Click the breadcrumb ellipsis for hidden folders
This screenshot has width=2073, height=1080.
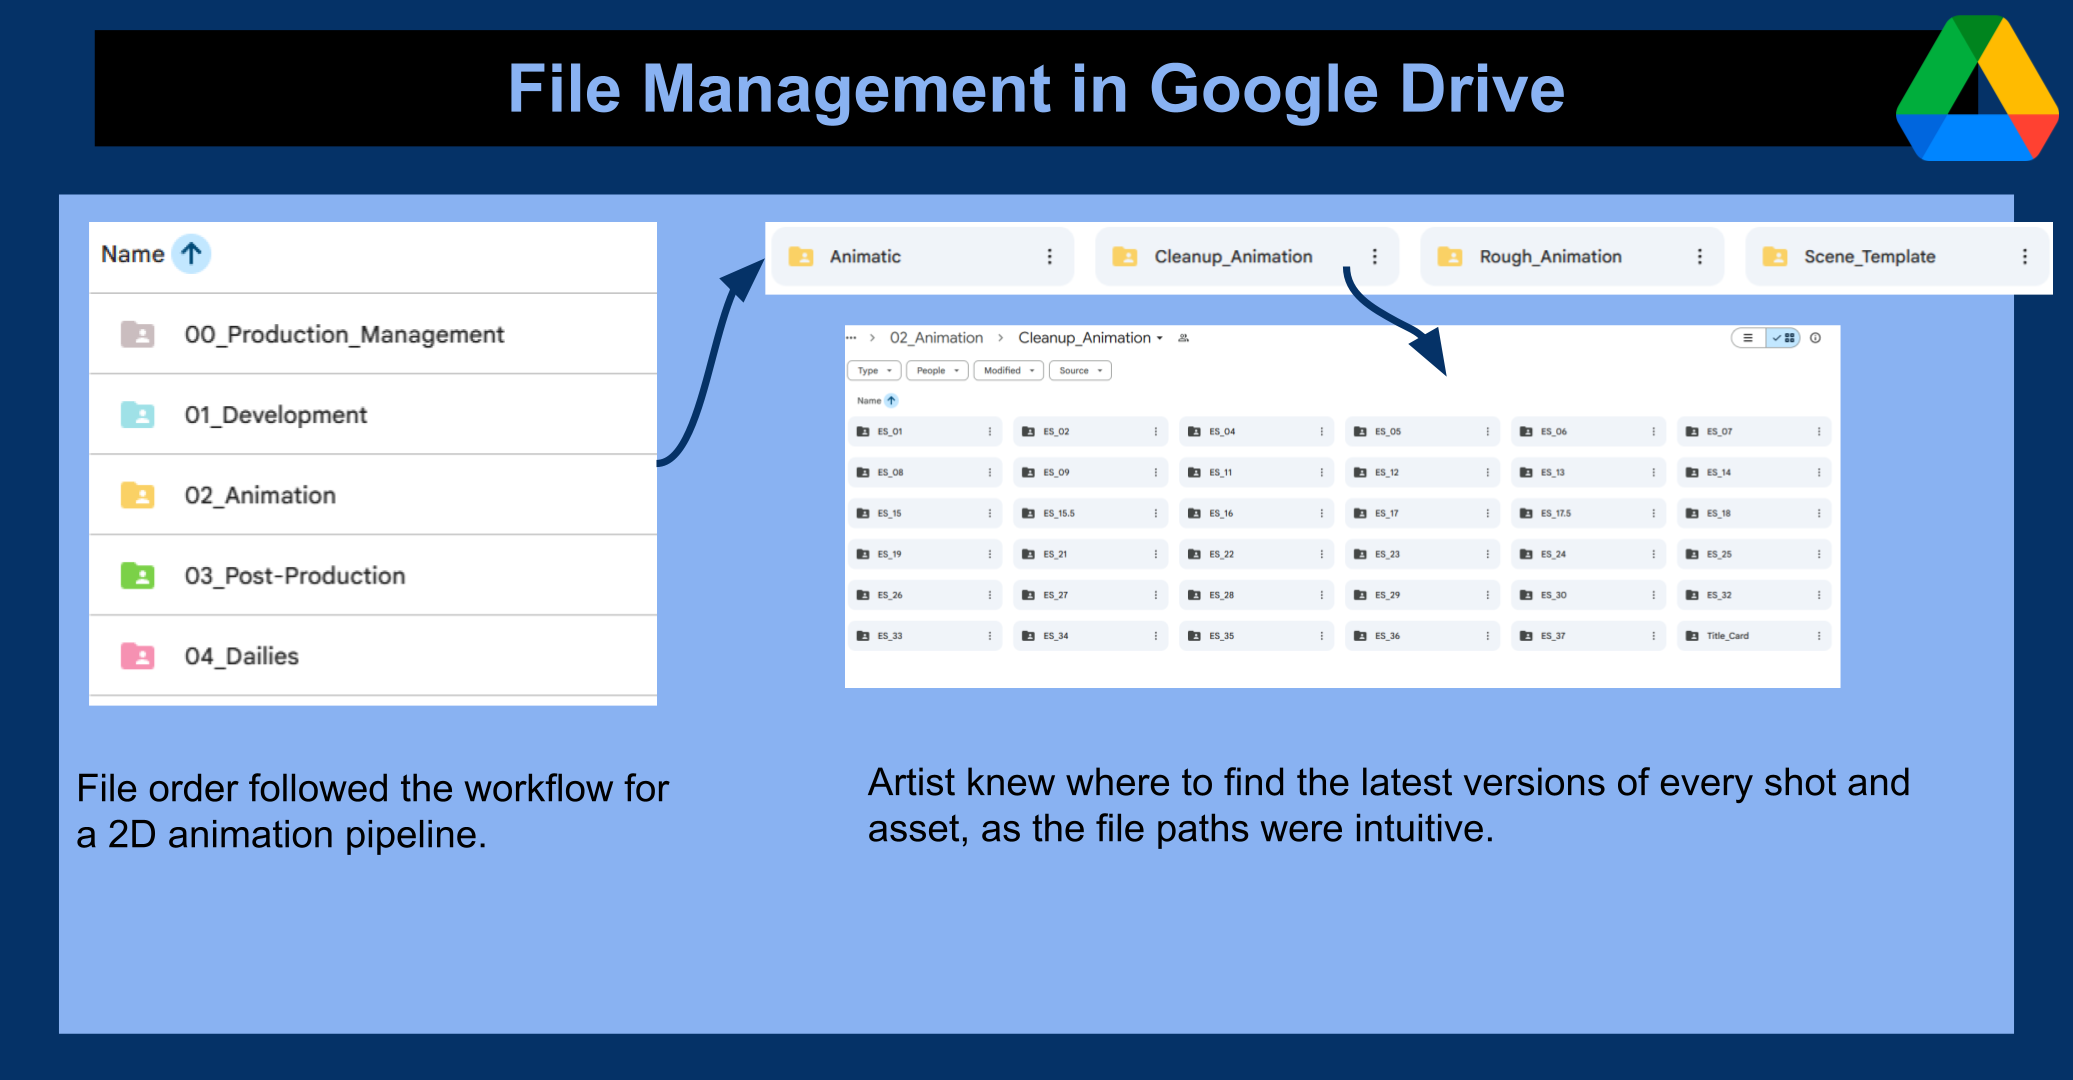(851, 338)
